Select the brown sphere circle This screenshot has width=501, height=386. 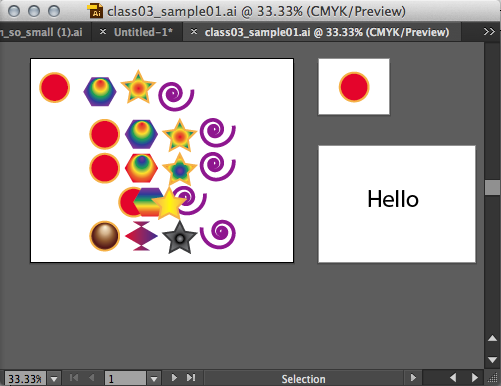pyautogui.click(x=104, y=236)
